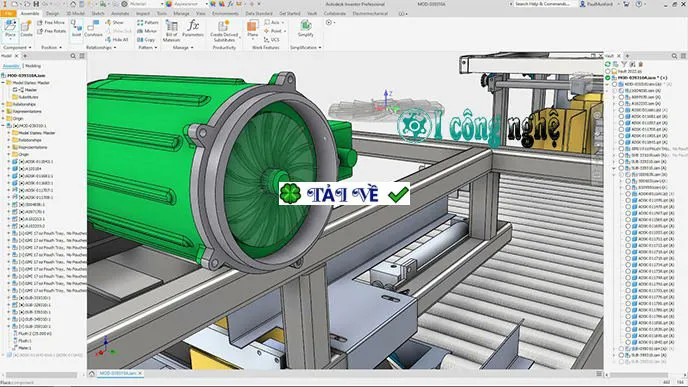Select the Create component tool
This screenshot has width=688, height=387.
[x=26, y=29]
